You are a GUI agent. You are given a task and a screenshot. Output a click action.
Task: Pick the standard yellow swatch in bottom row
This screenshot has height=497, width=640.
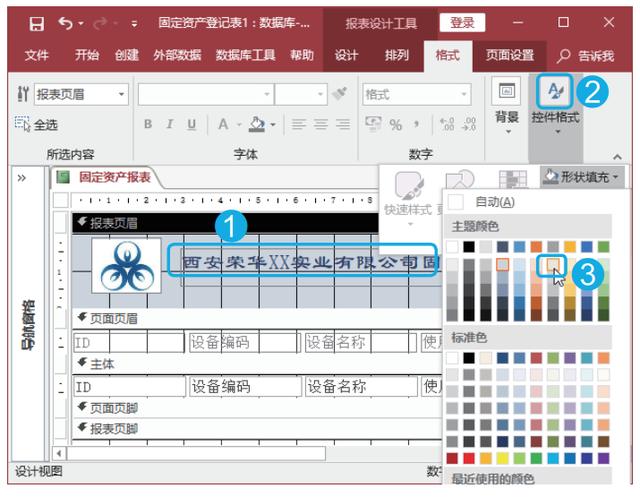[x=502, y=458]
